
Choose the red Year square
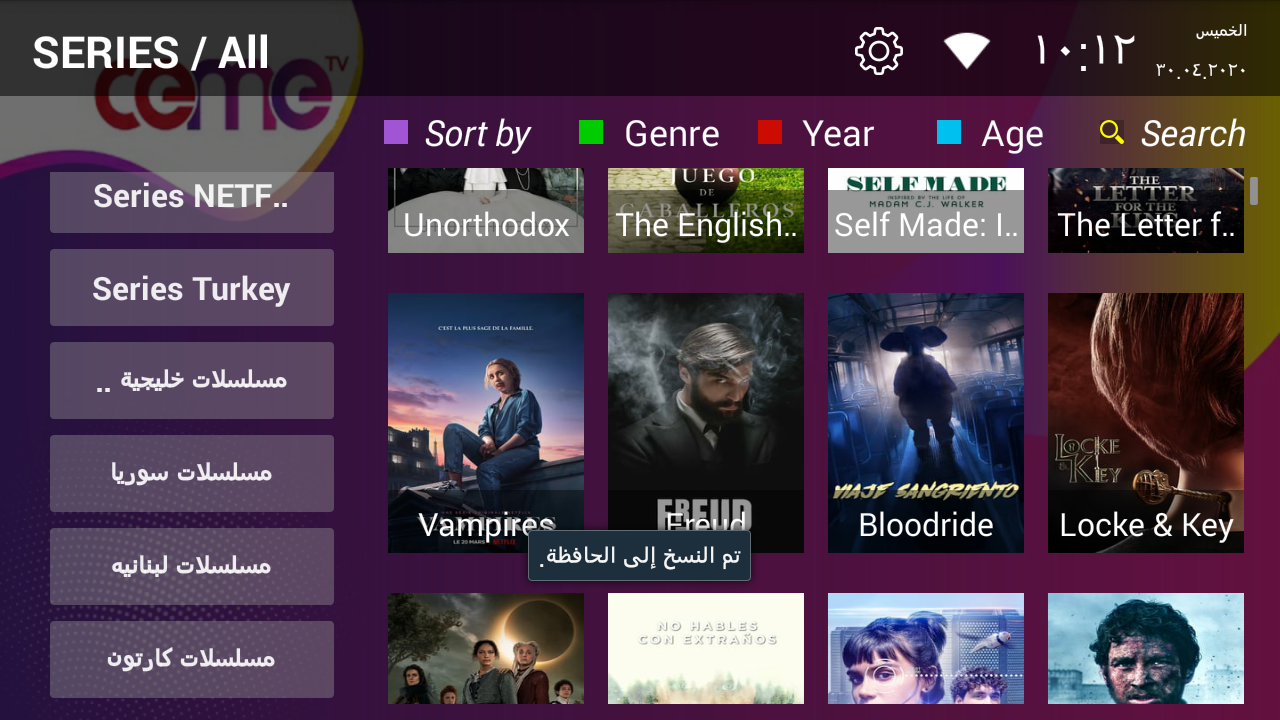tap(770, 132)
